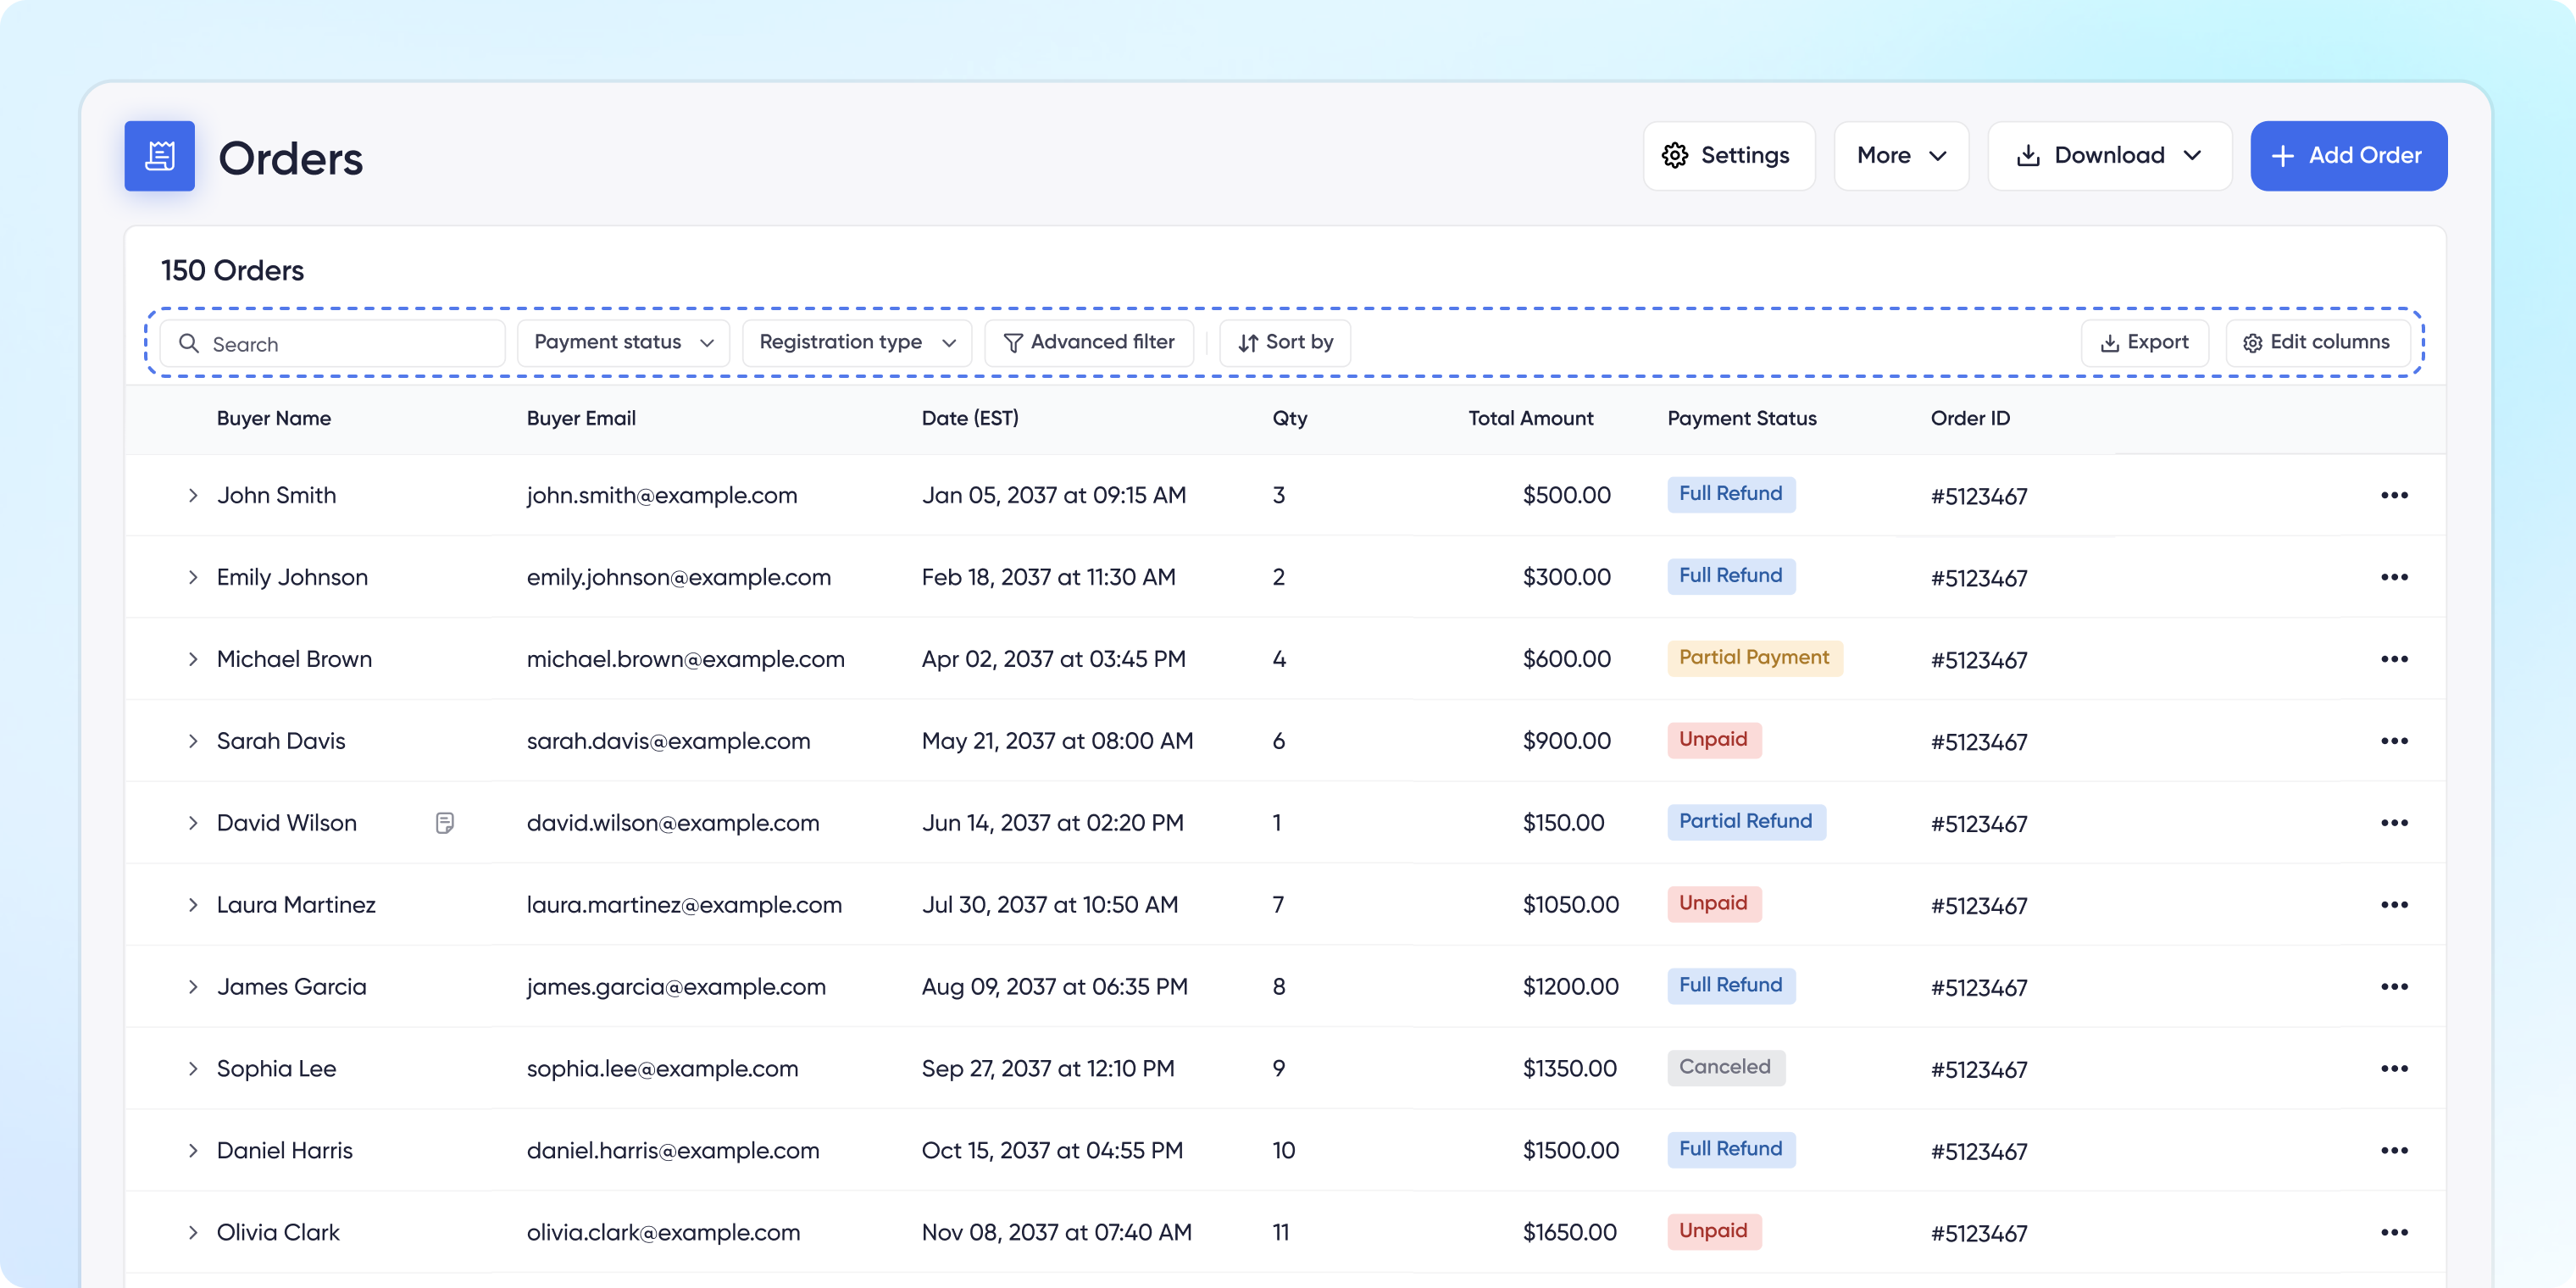Open the three-dot menu for Michael Brown
The image size is (2576, 1288).
(2394, 660)
